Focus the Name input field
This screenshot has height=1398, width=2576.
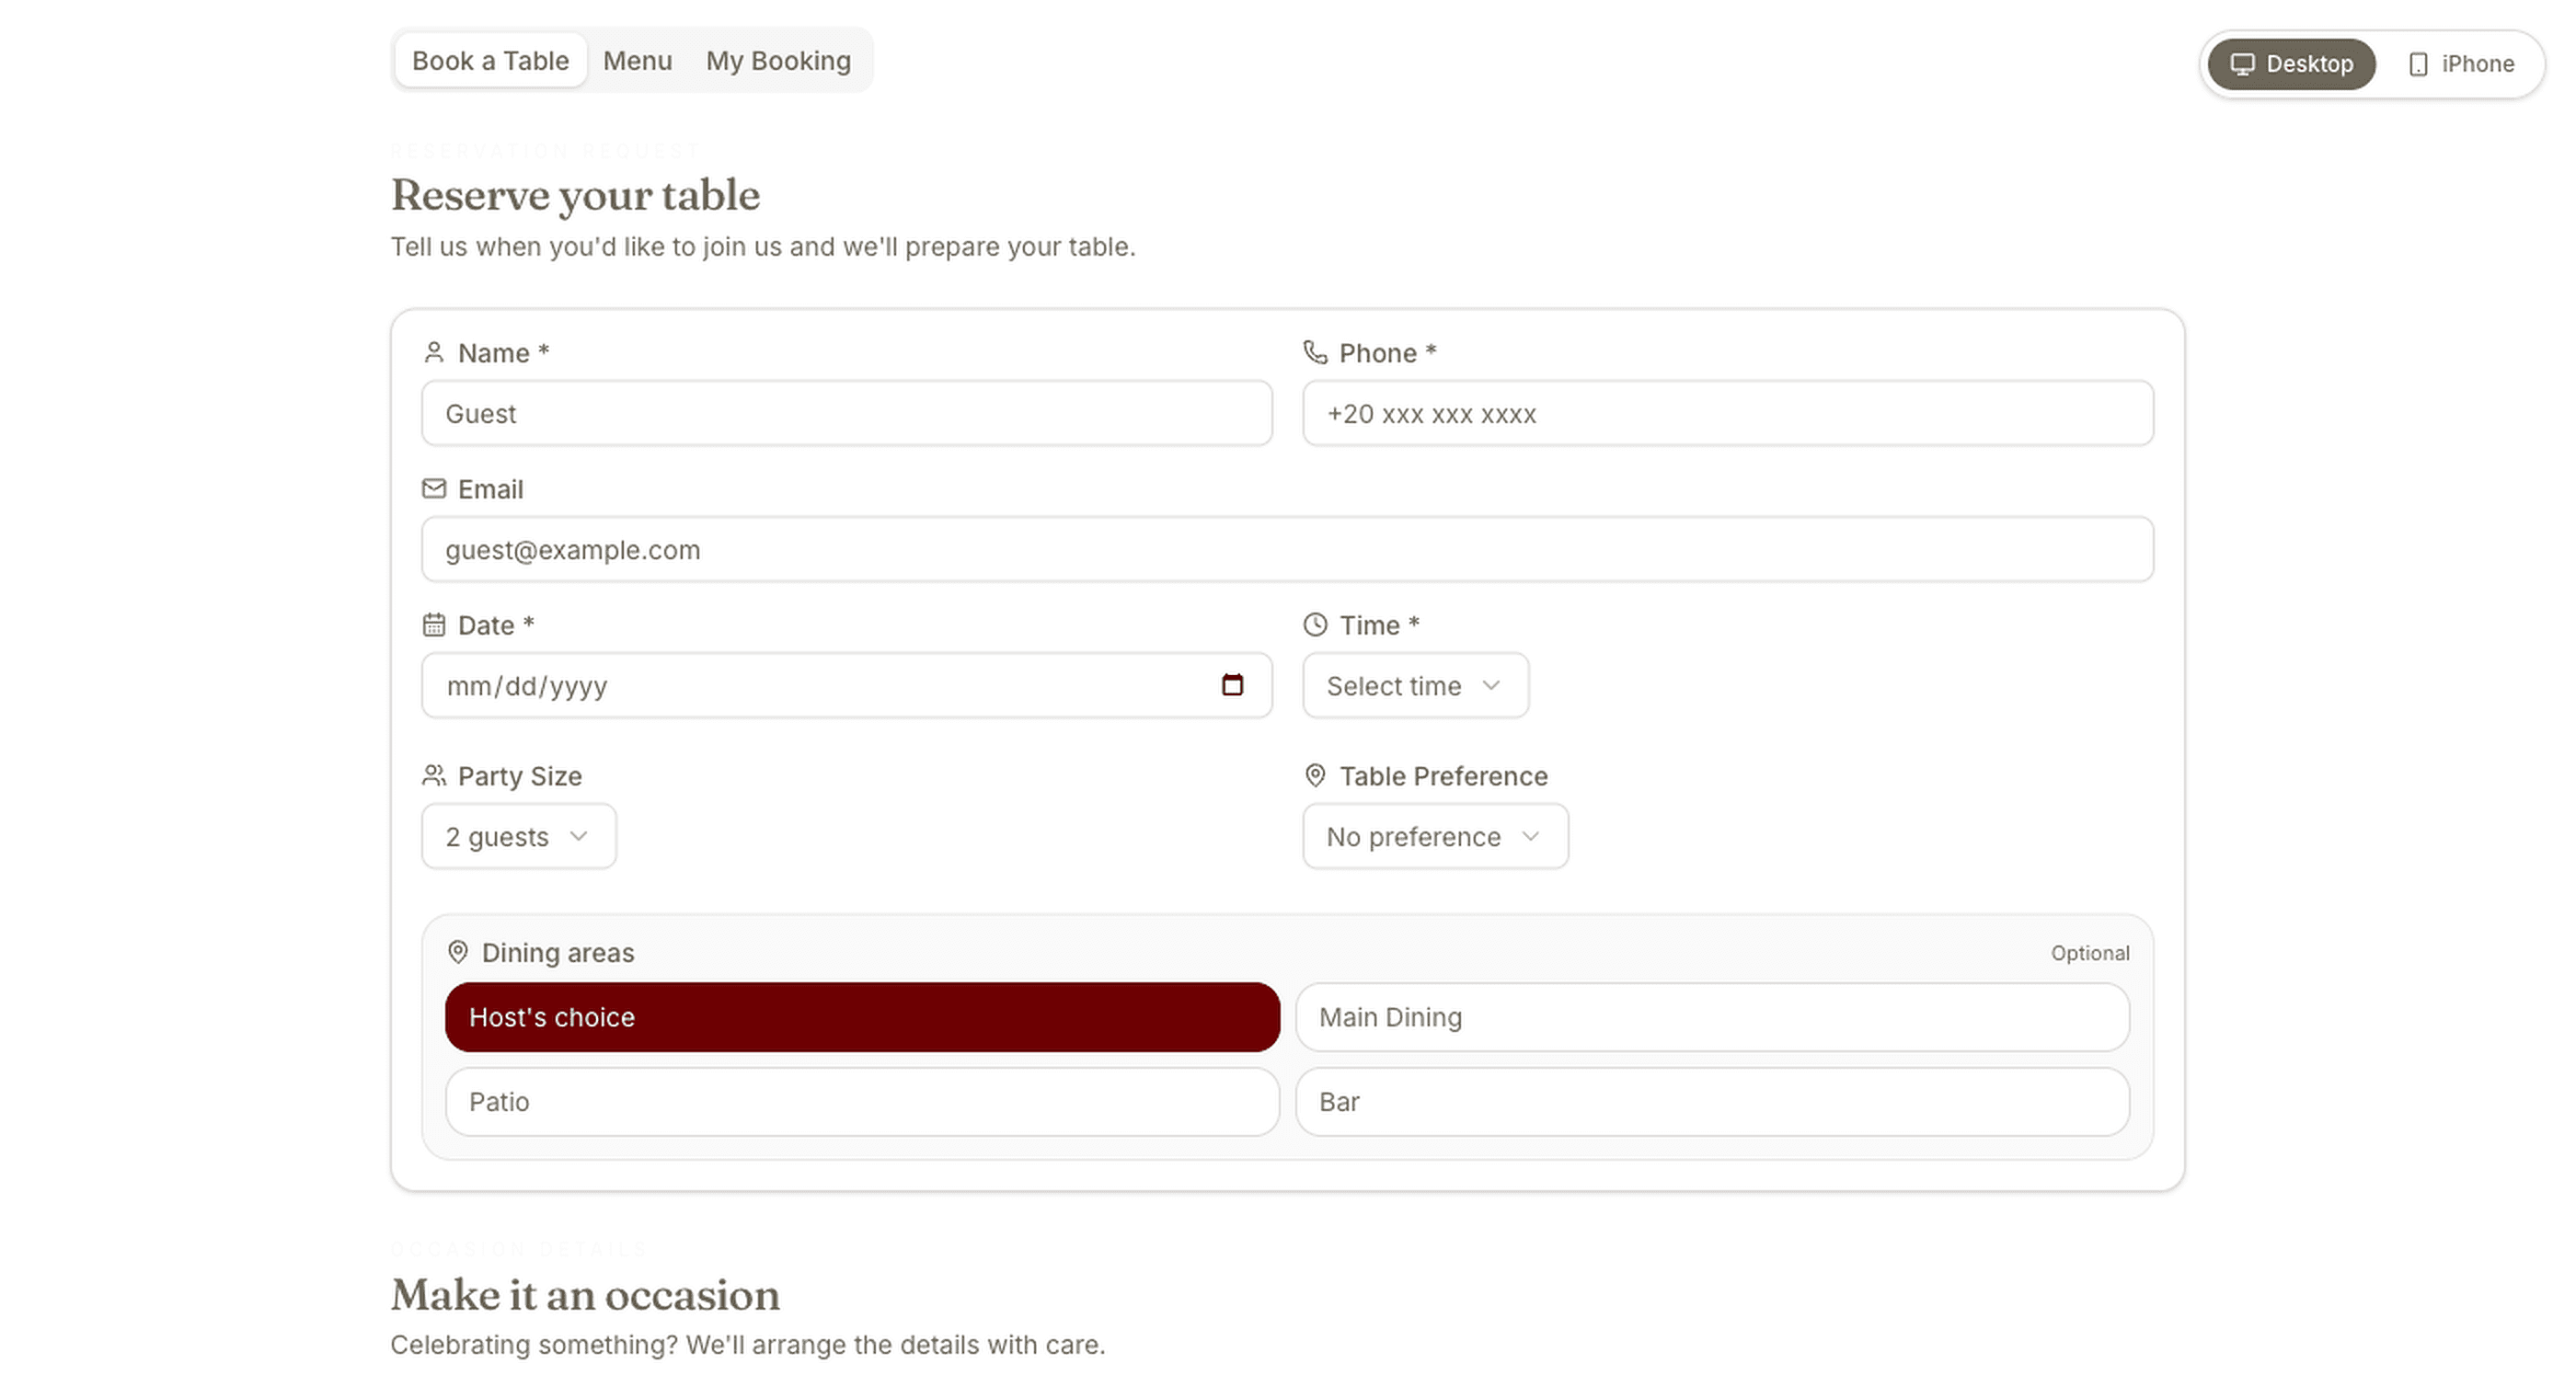[x=847, y=413]
